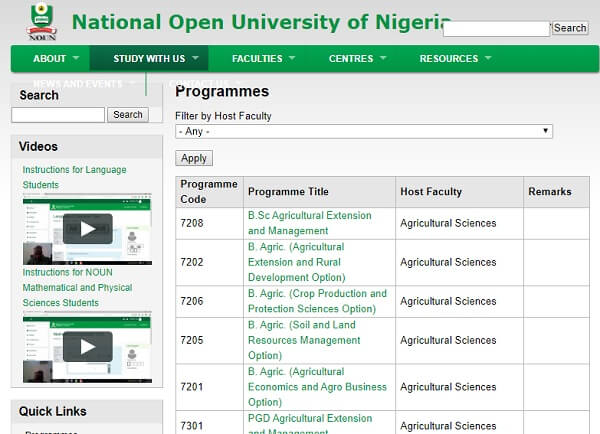The height and width of the screenshot is (434, 600).
Task: Expand the FACULTIES dropdown arrow
Action: click(292, 58)
